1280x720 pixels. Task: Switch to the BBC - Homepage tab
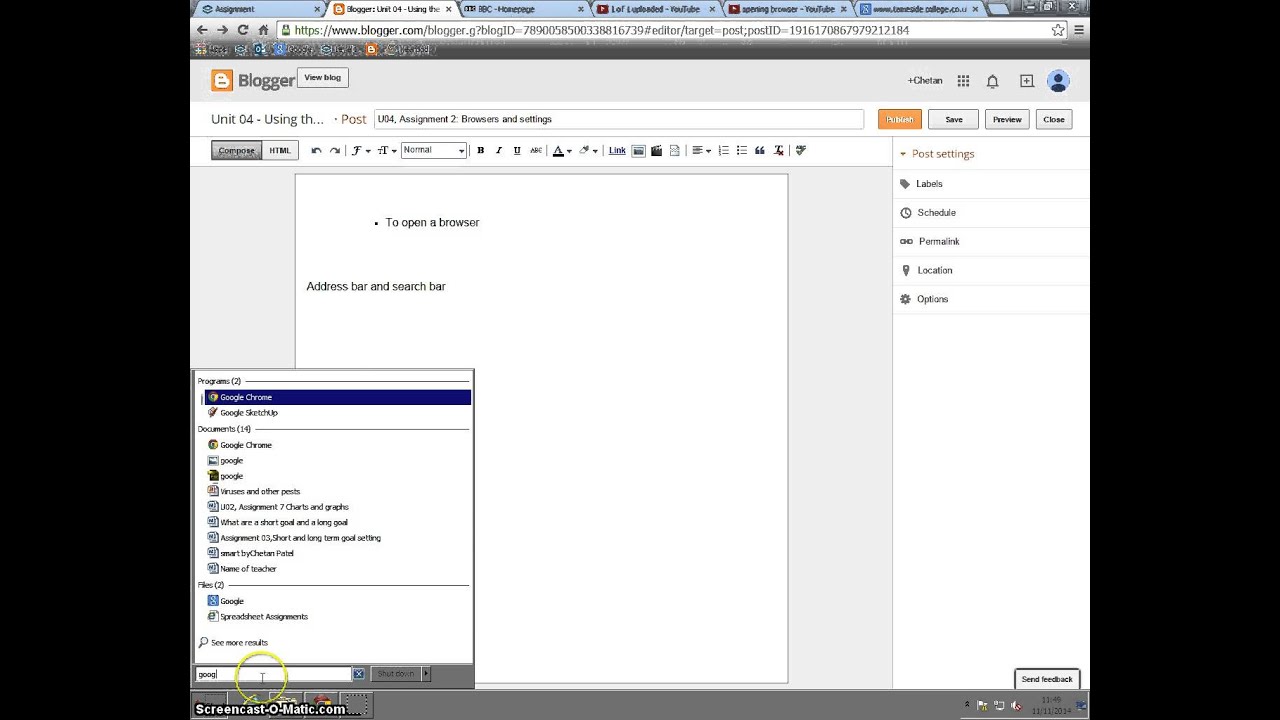coord(524,9)
